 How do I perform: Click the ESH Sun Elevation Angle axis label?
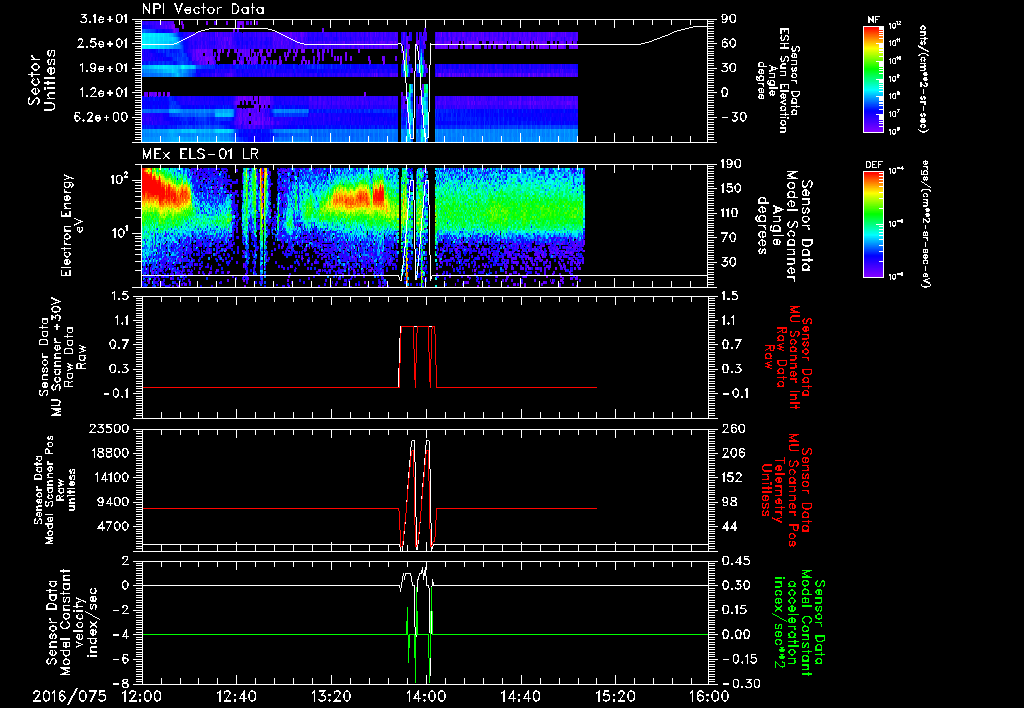(x=778, y=78)
